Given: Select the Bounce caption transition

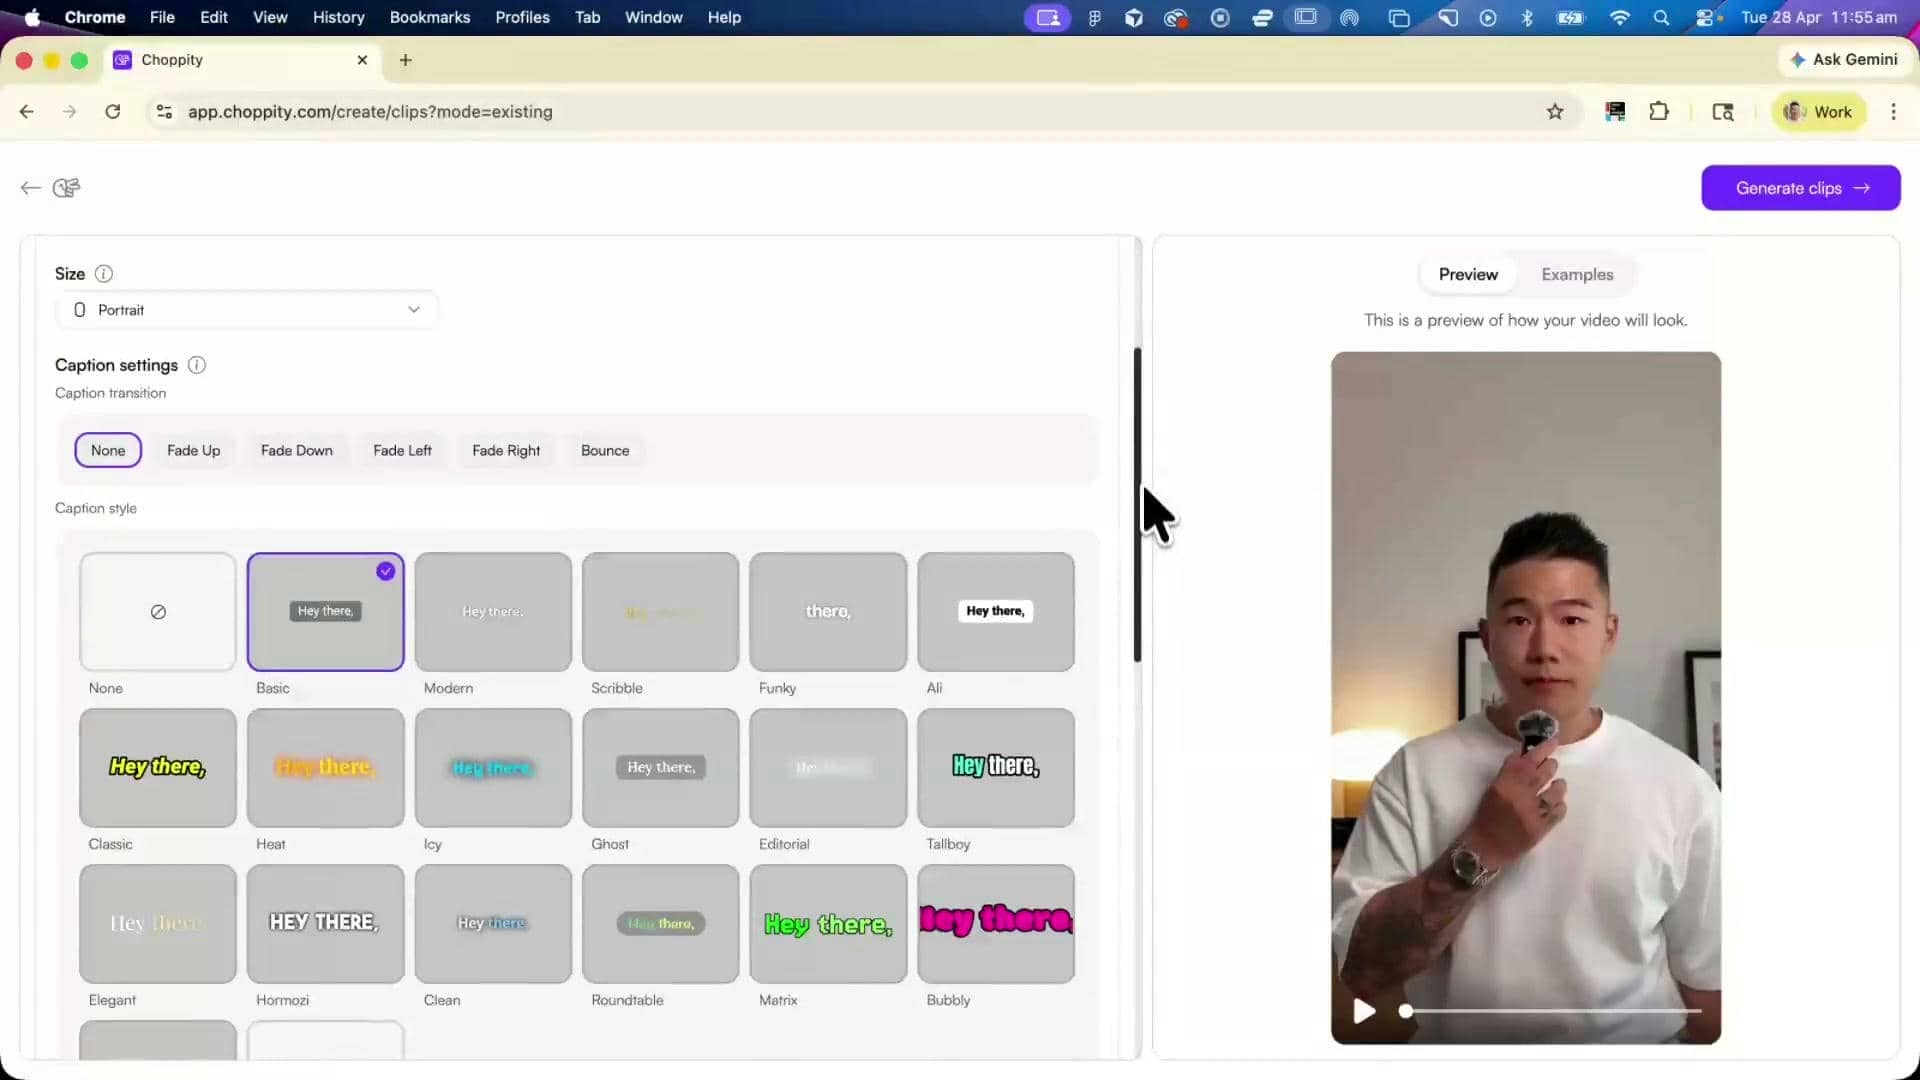Looking at the screenshot, I should [x=605, y=451].
